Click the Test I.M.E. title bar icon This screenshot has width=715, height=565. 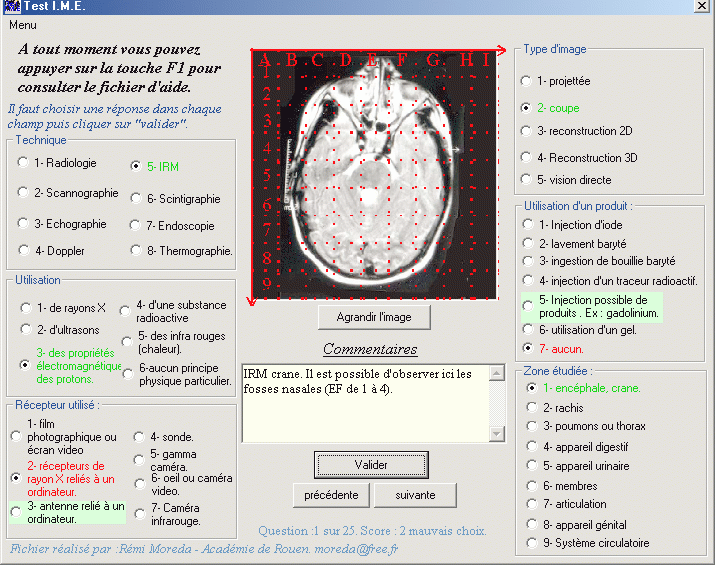pos(11,7)
